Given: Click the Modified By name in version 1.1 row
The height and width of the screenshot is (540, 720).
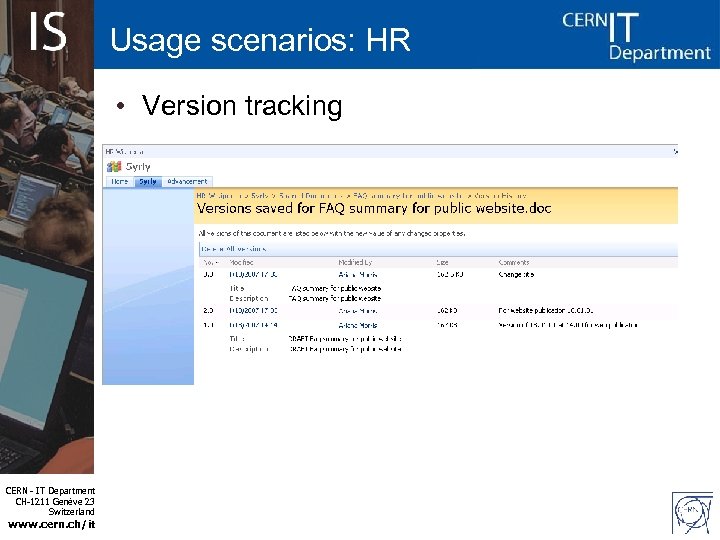Looking at the screenshot, I should click(358, 325).
